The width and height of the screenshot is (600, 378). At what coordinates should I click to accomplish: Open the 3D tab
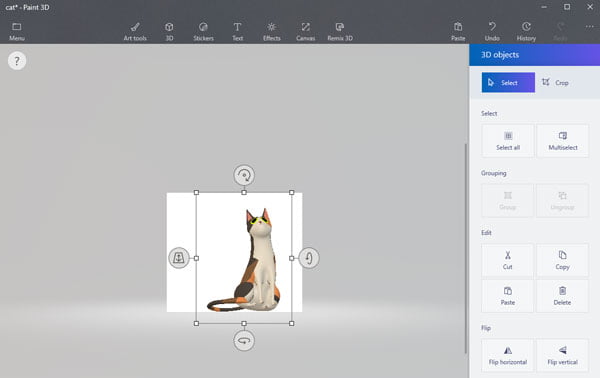pos(169,32)
